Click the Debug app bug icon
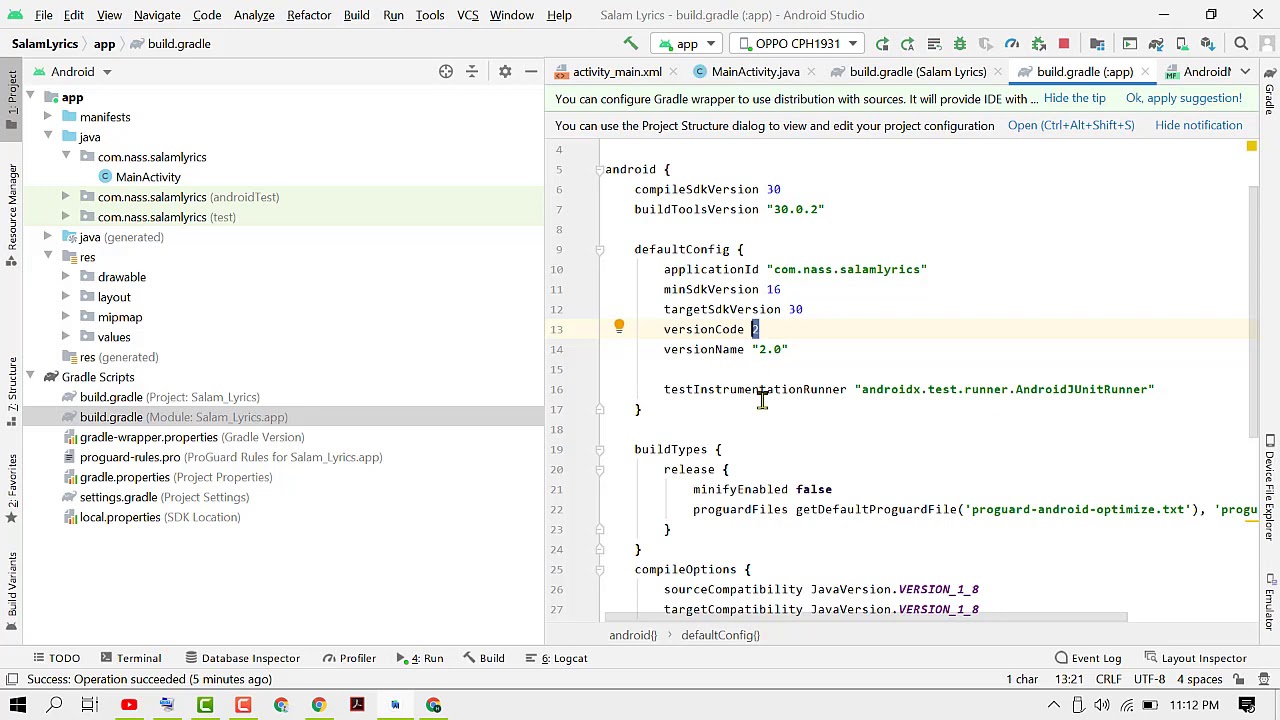Viewport: 1280px width, 720px height. [960, 44]
